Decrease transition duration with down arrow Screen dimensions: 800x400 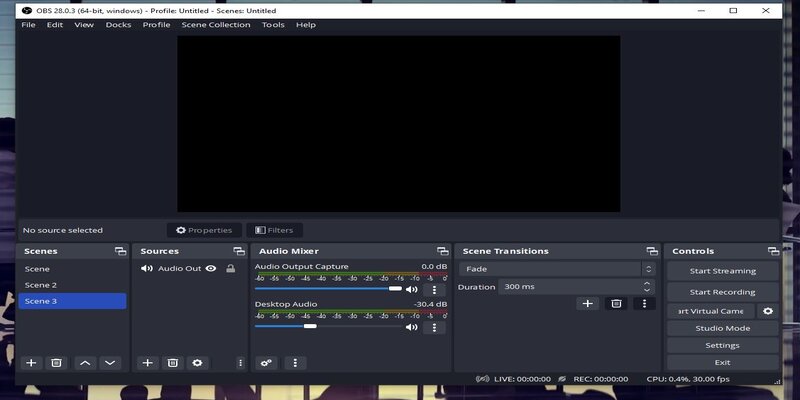[647, 290]
